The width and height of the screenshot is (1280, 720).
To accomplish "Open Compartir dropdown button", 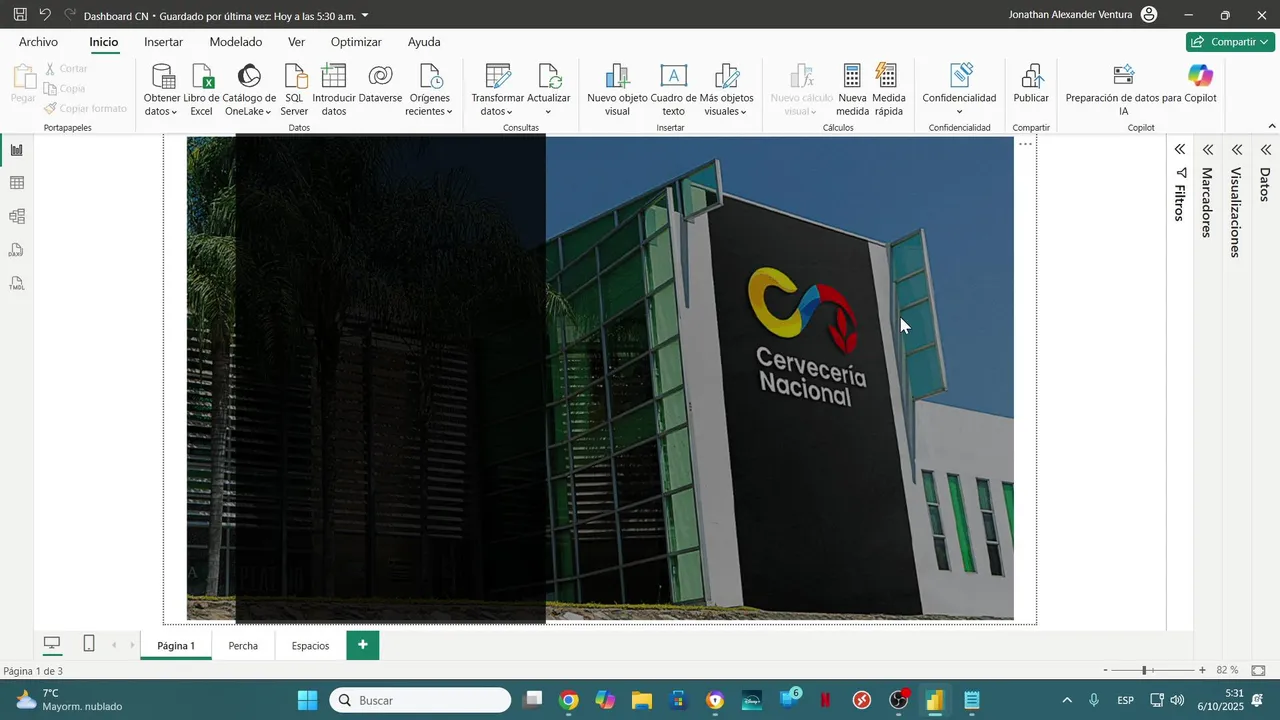I will point(1230,42).
